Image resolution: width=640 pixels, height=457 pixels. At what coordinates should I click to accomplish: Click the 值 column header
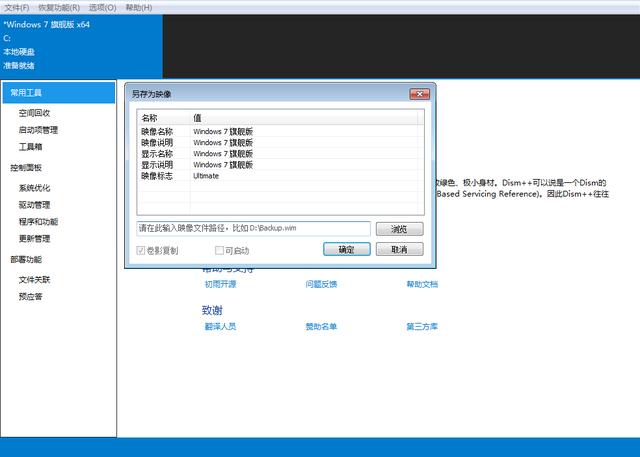click(x=304, y=118)
